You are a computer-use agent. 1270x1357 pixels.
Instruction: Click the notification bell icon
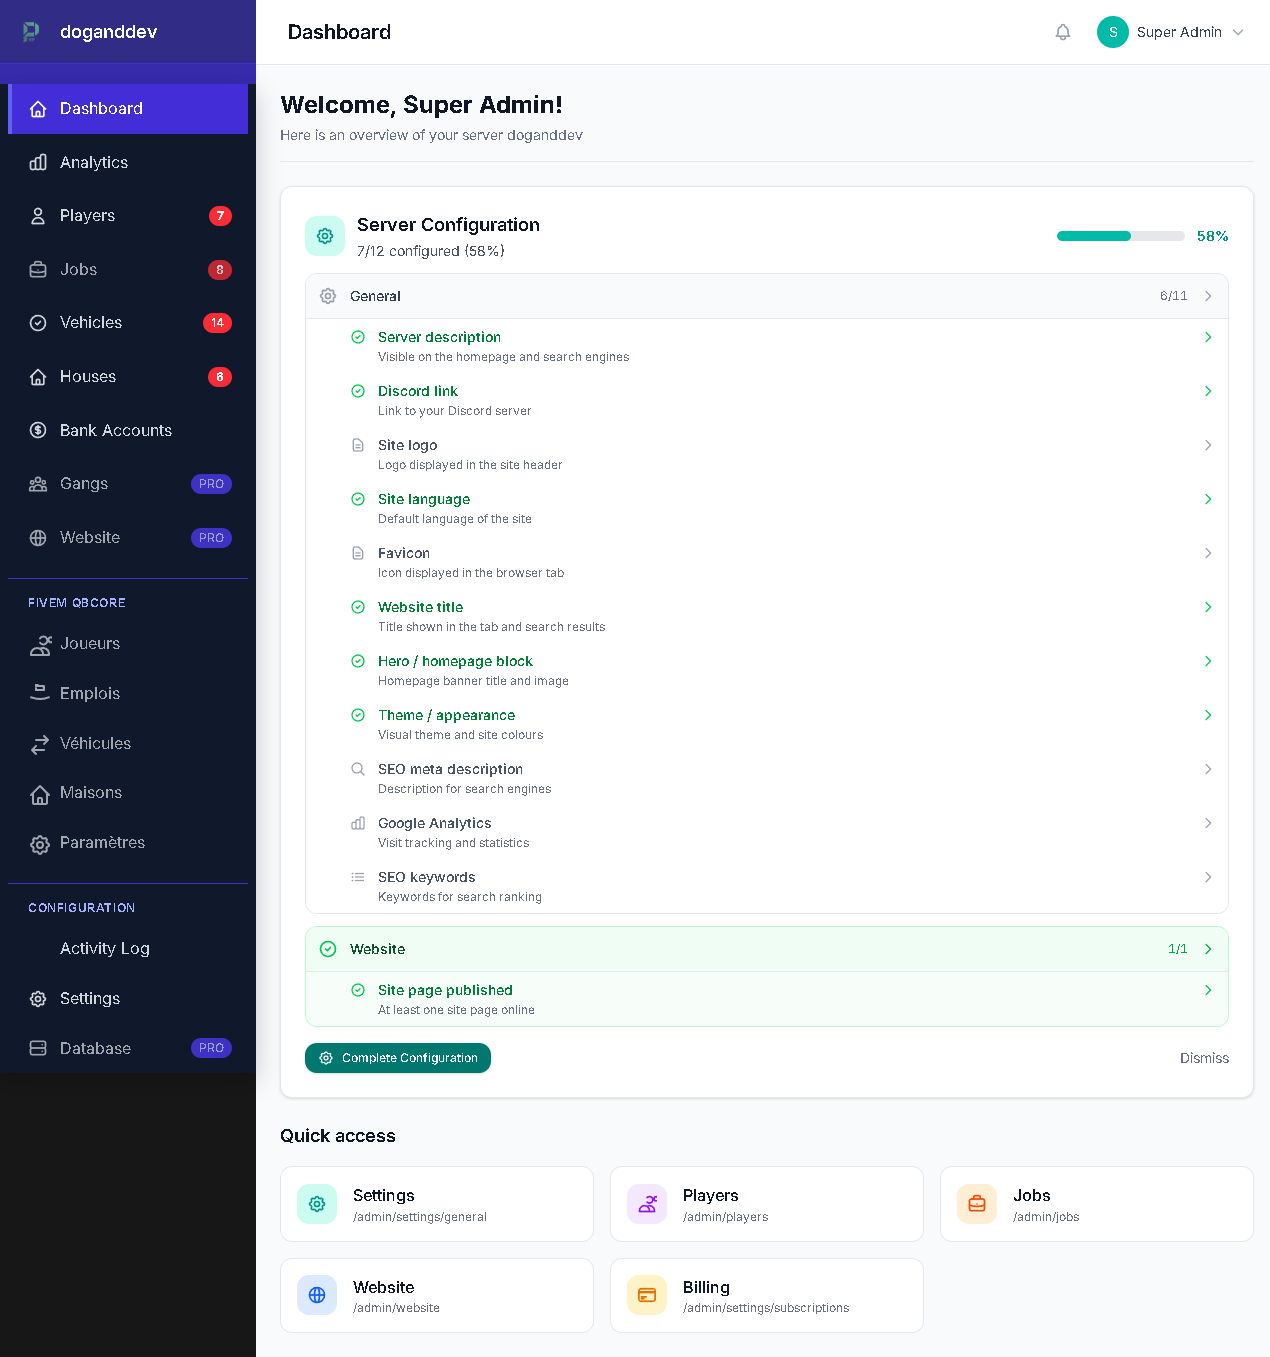[x=1063, y=32]
